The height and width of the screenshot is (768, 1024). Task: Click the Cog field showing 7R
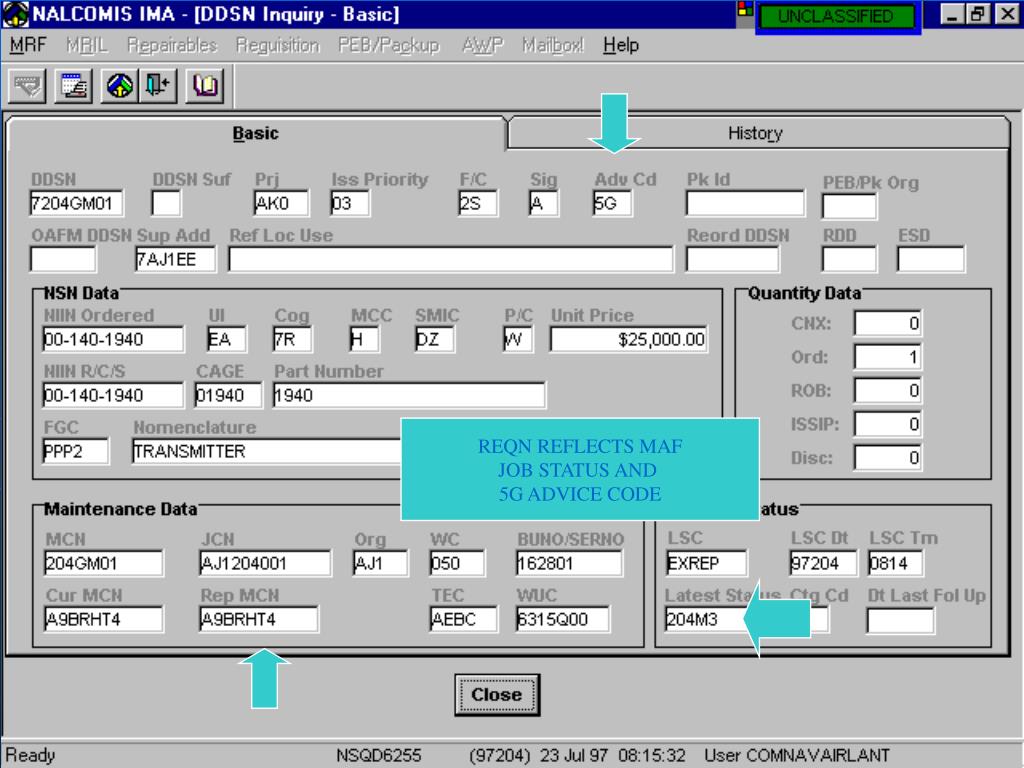point(292,340)
